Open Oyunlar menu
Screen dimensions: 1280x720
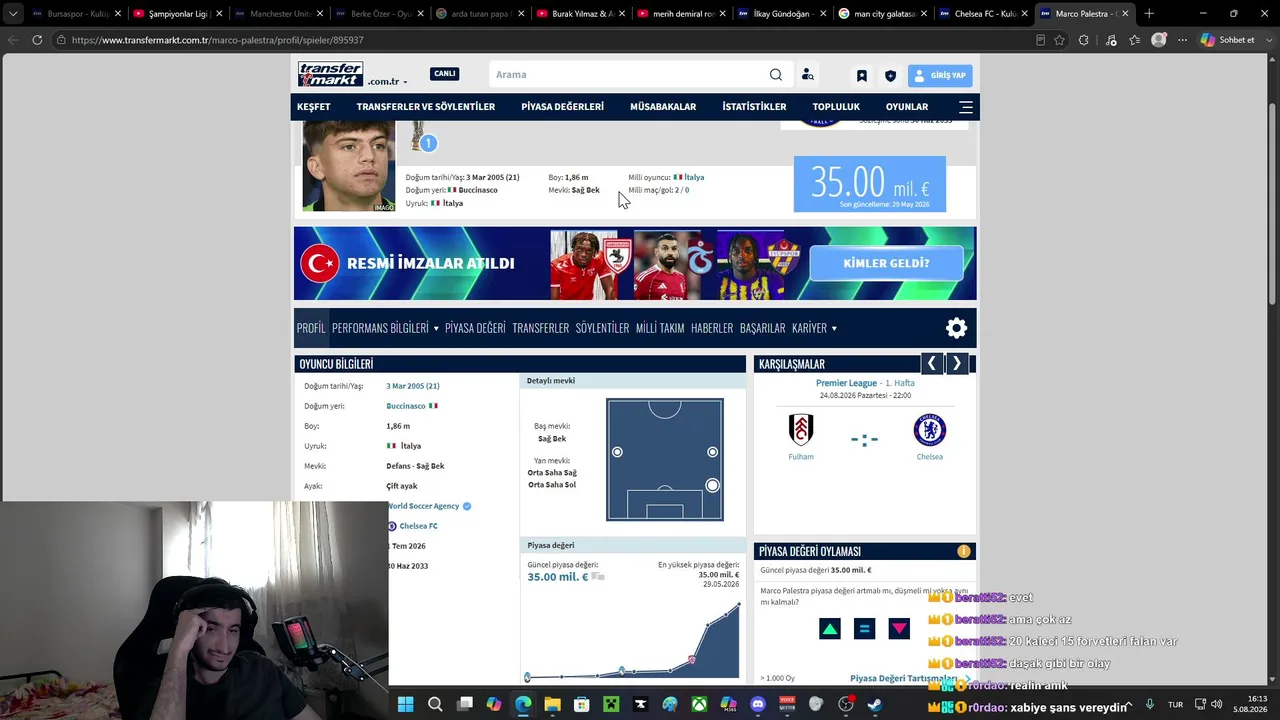[x=907, y=107]
